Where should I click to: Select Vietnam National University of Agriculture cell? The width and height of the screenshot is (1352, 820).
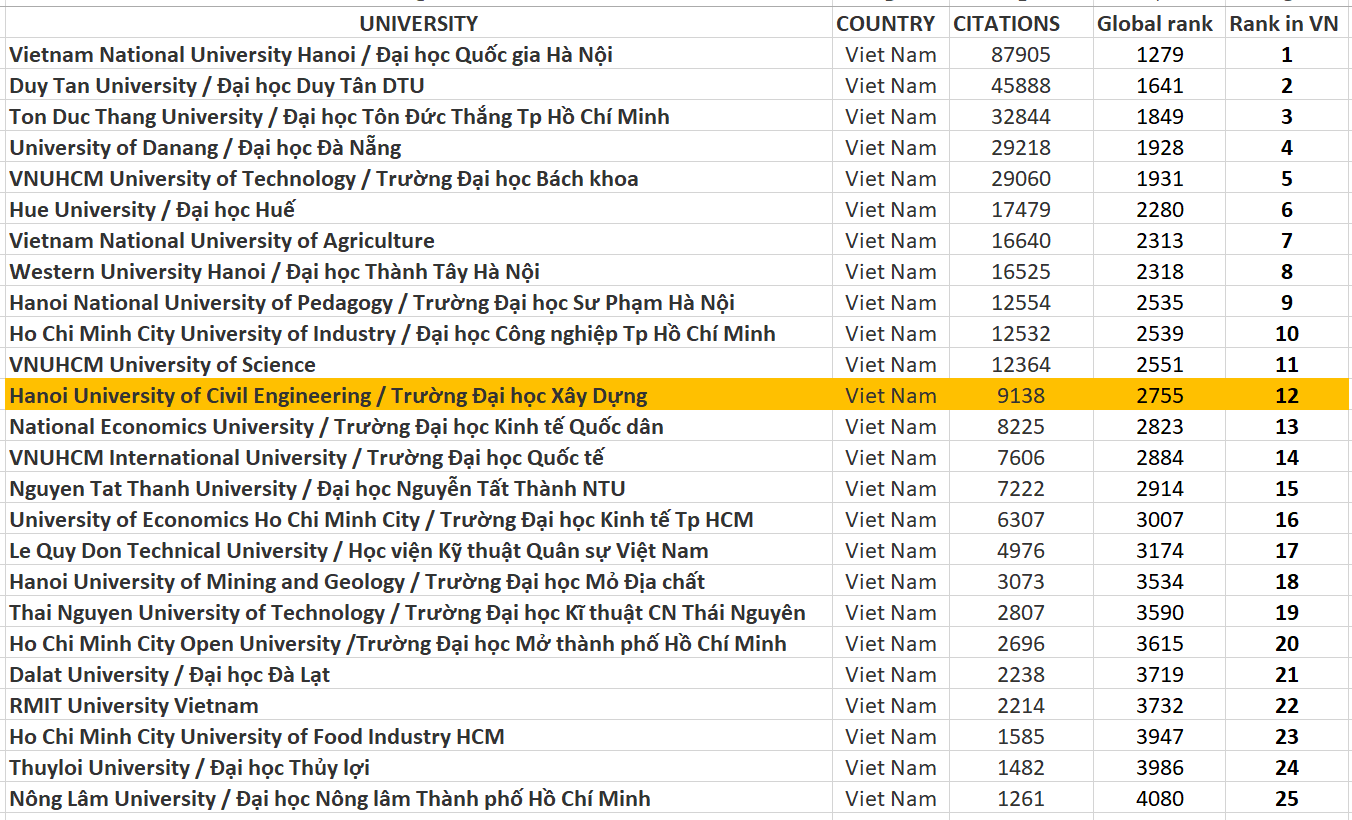(418, 240)
